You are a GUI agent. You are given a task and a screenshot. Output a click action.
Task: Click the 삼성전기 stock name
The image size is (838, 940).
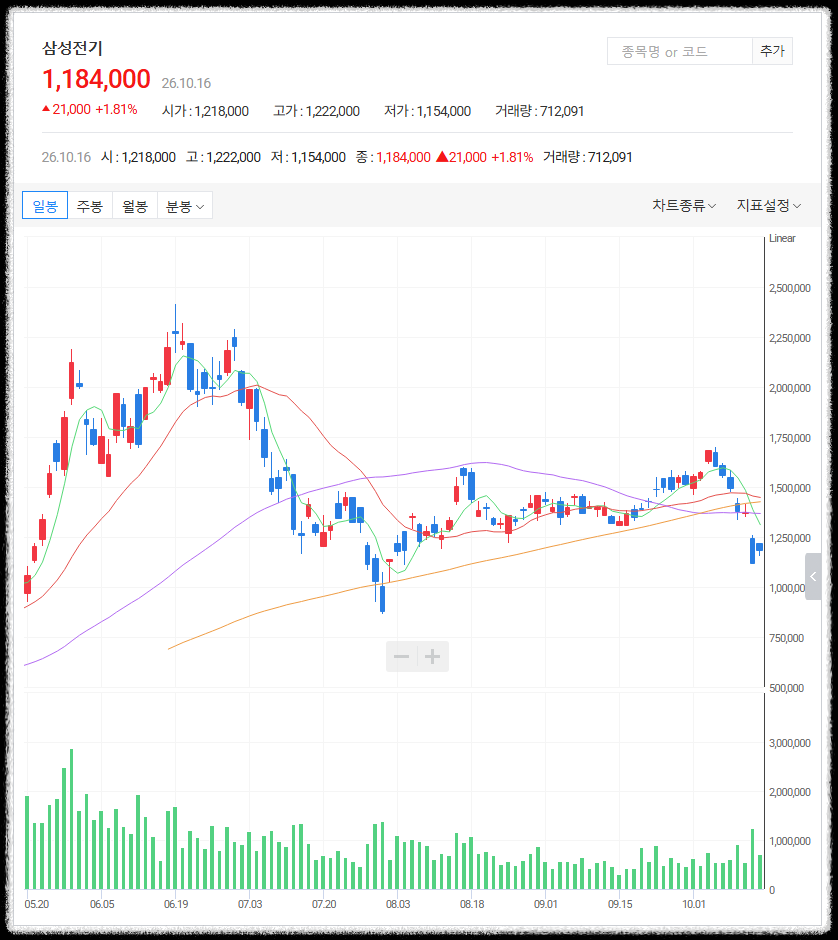coord(73,48)
